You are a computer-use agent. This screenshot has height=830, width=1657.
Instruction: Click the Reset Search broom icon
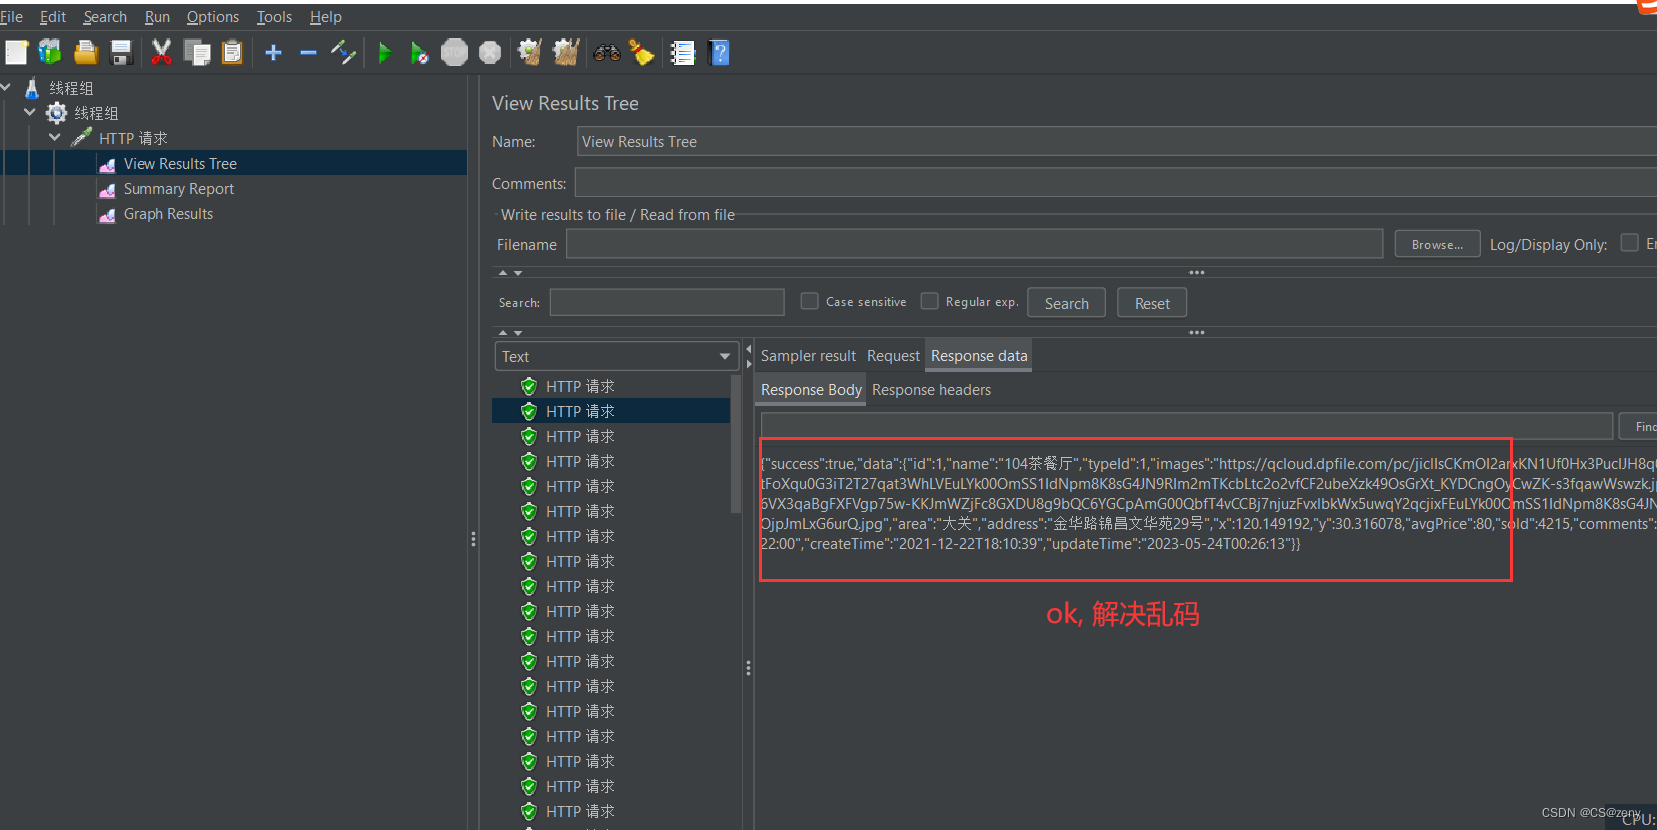[x=642, y=52]
